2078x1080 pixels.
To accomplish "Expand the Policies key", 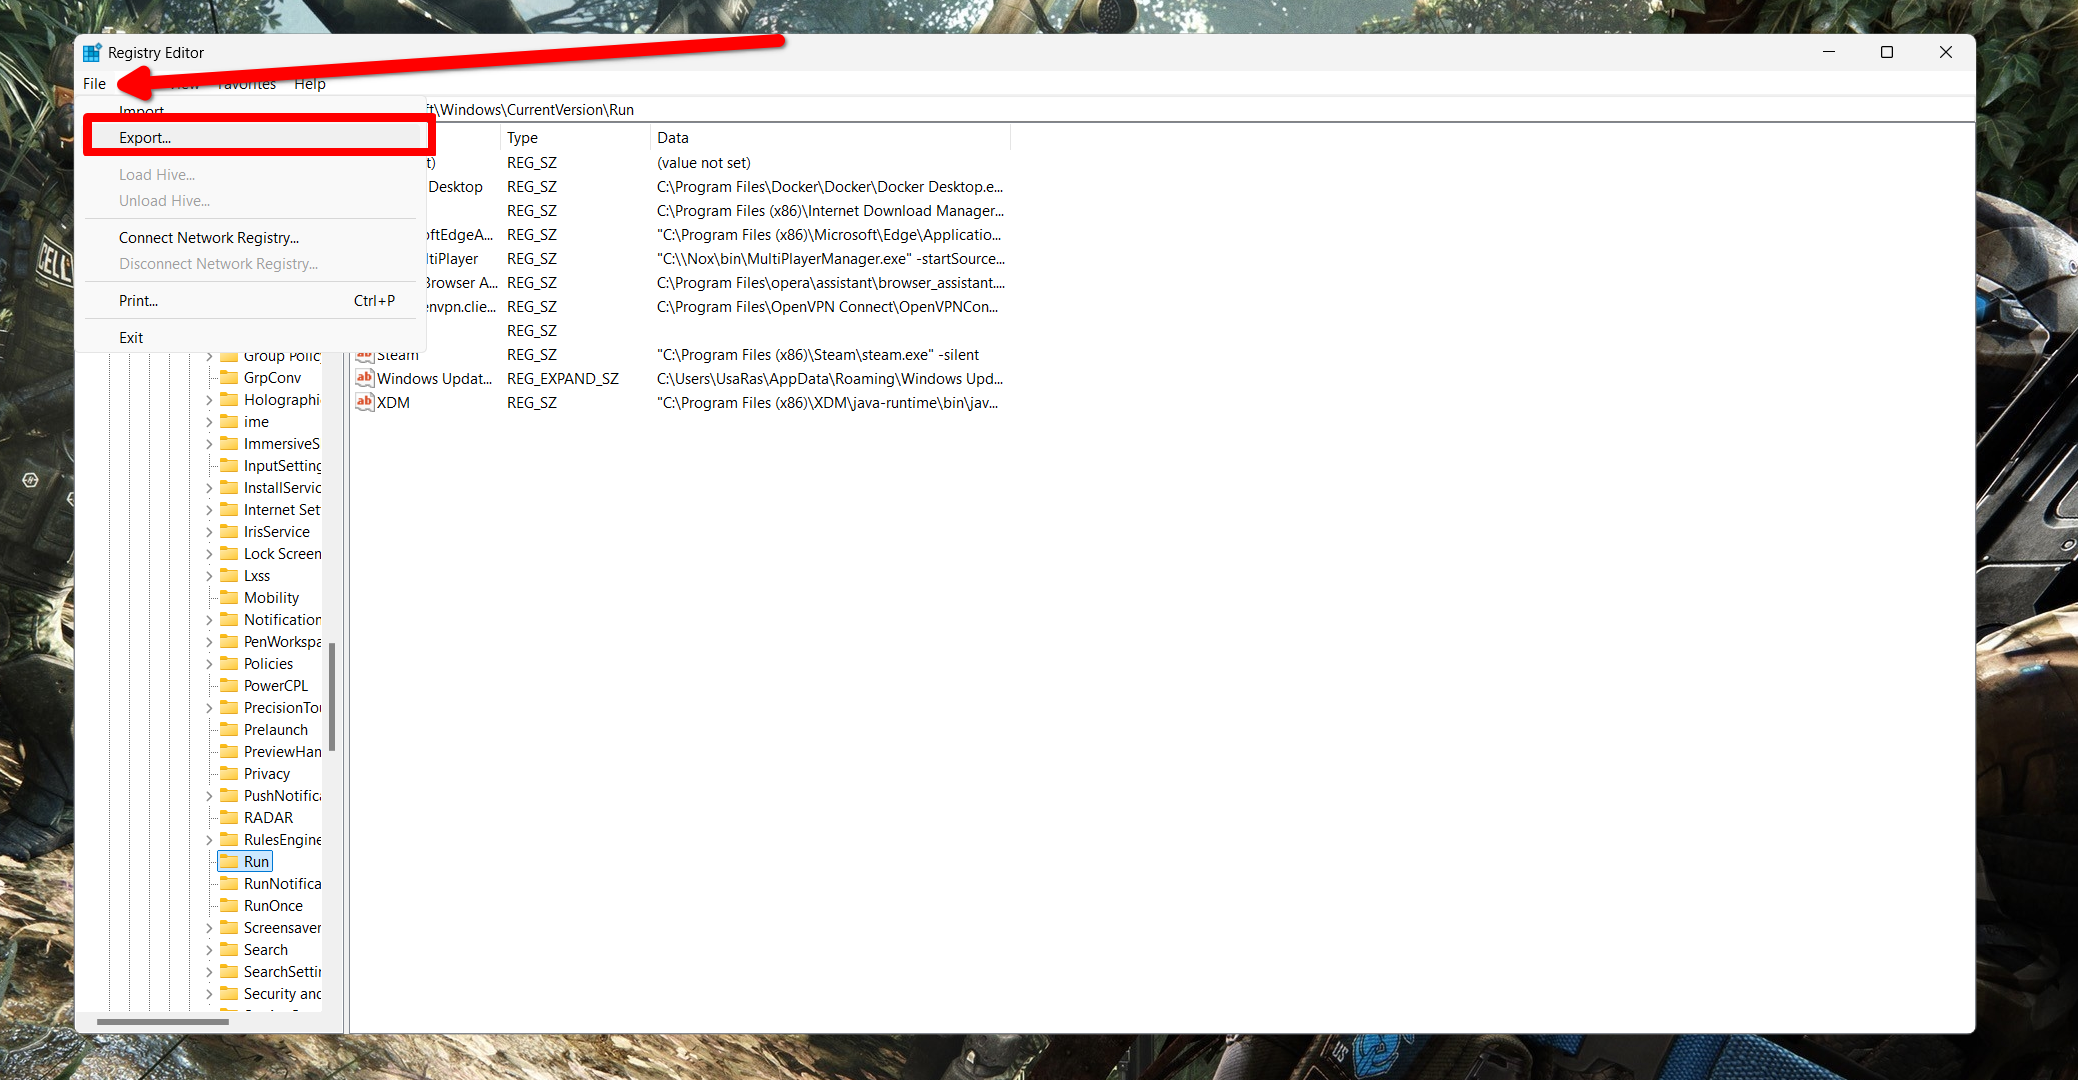I will point(209,663).
